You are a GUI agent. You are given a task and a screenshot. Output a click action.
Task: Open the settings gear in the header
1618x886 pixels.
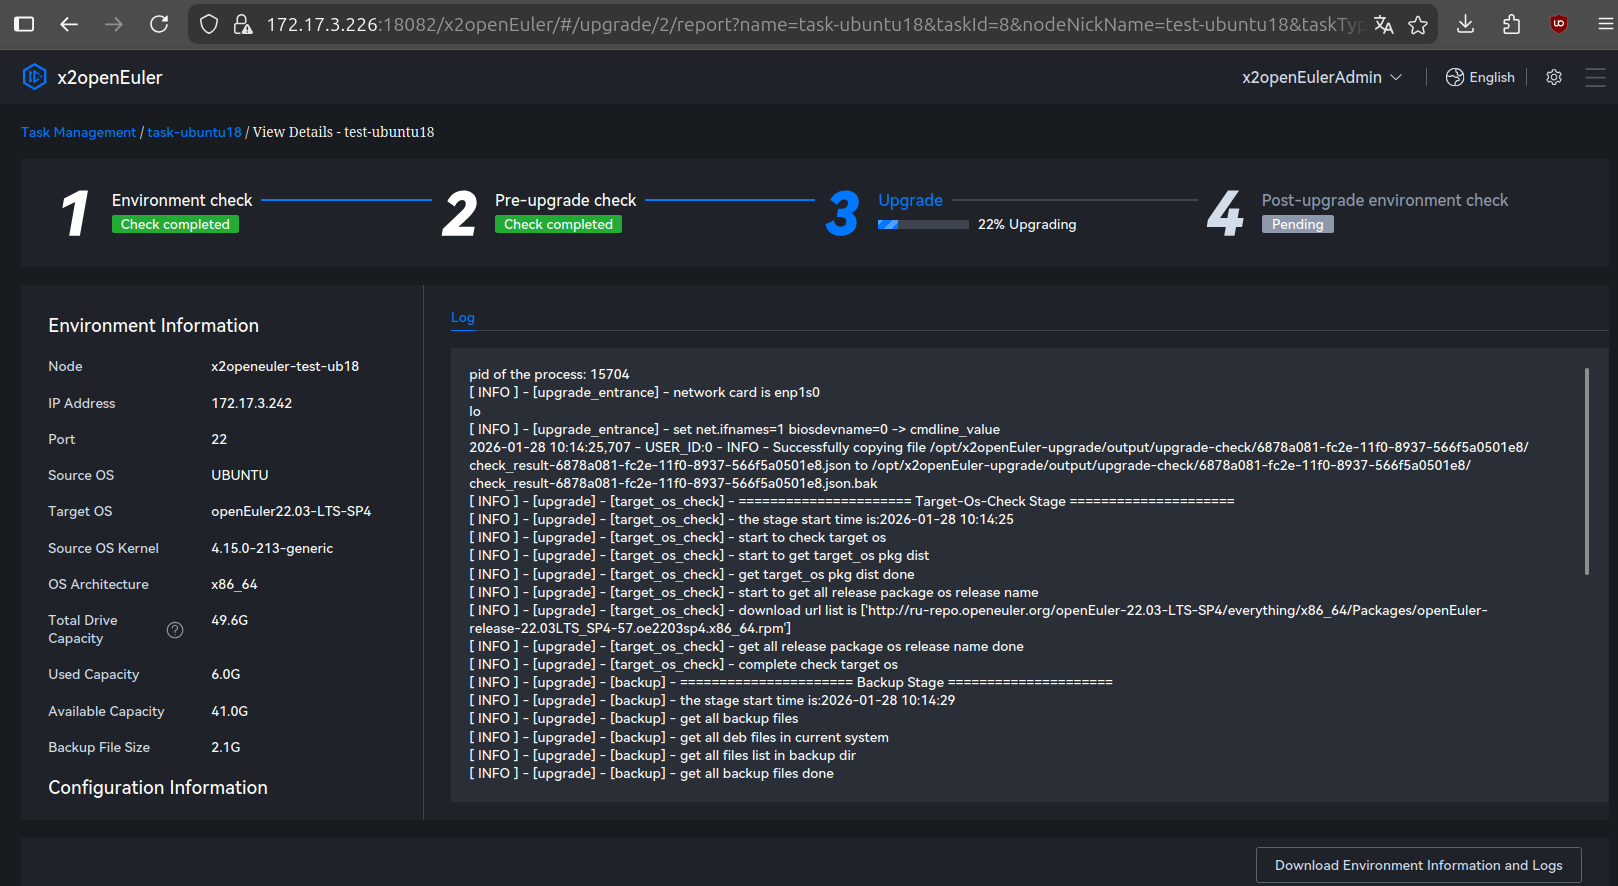coord(1553,77)
